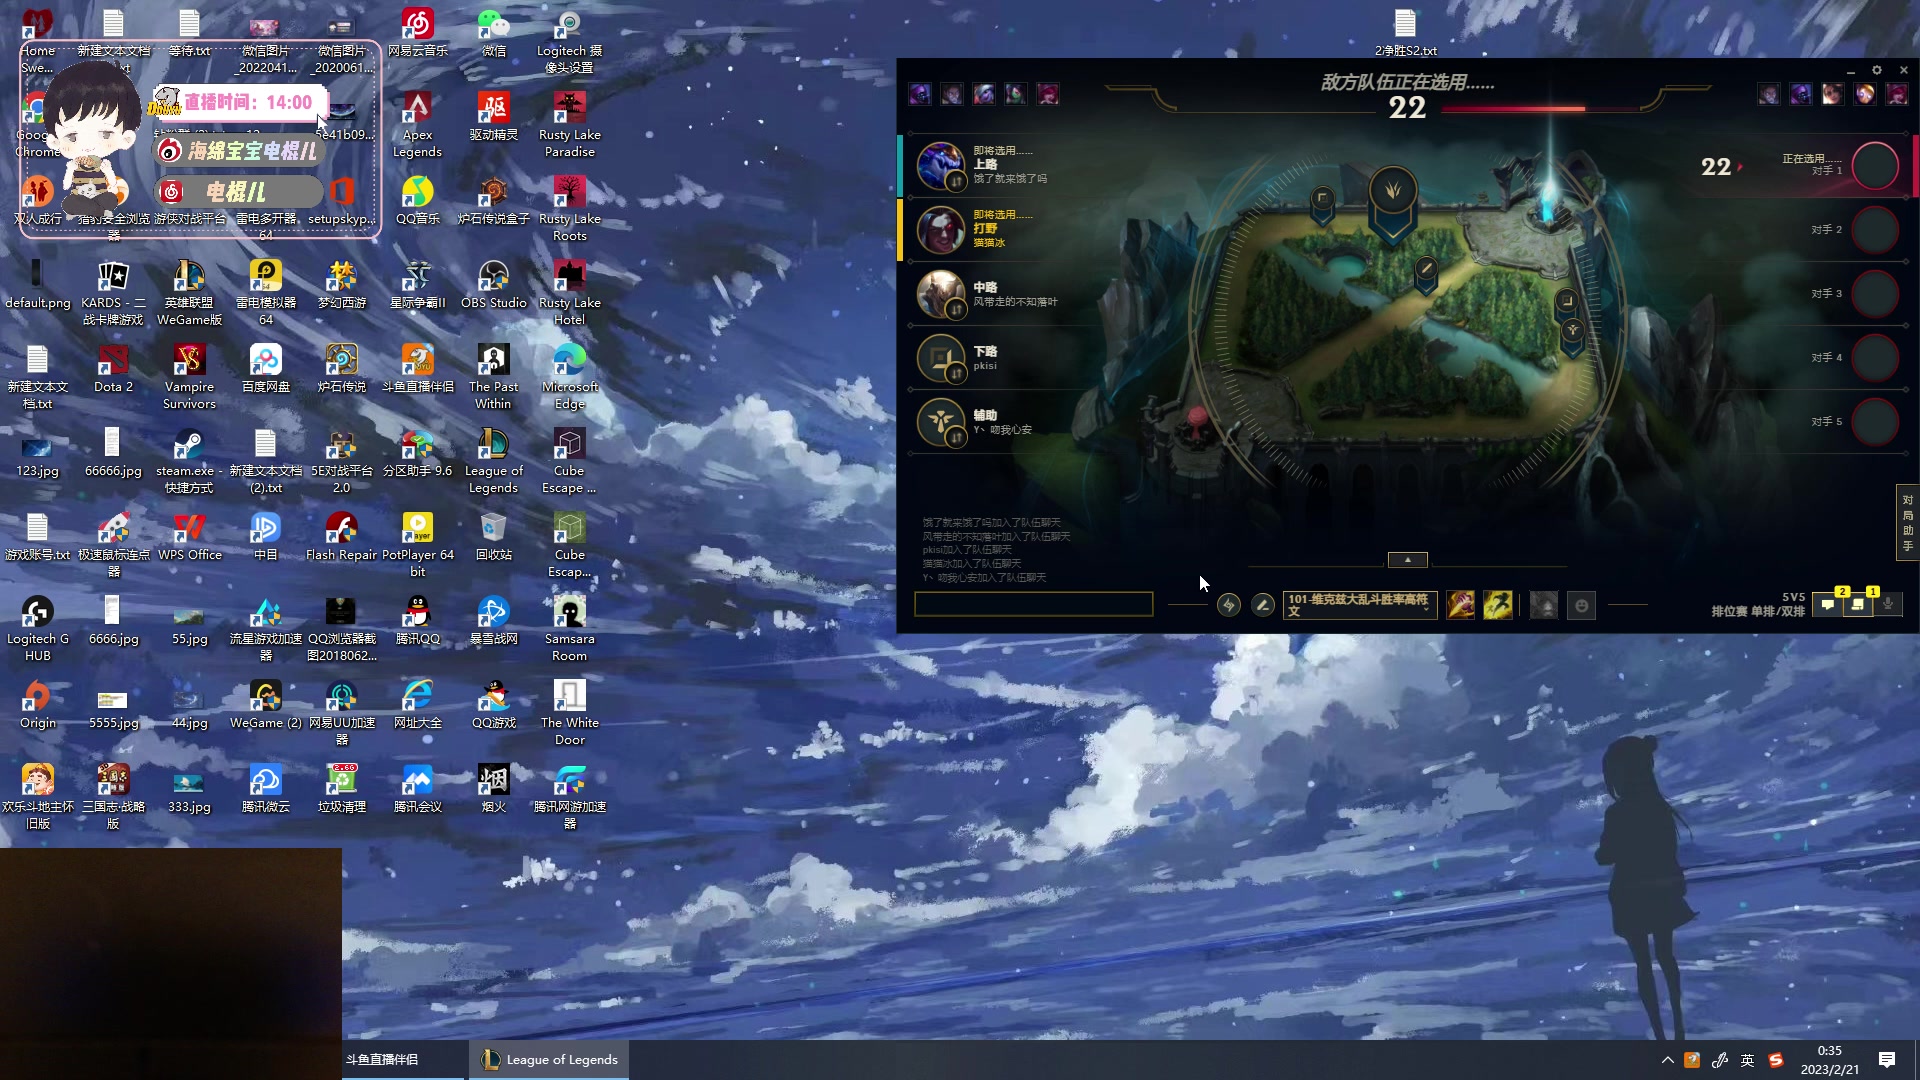This screenshot has width=1920, height=1080.
Task: Select the 腾讯QQ desktop icon
Action: tap(418, 621)
